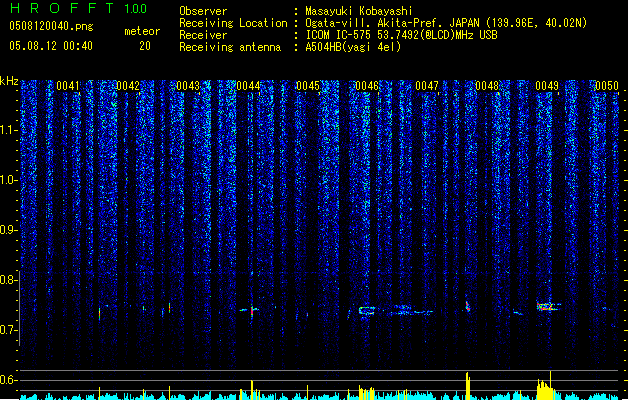Click the 0045 time marker
The image size is (629, 400).
(x=308, y=86)
